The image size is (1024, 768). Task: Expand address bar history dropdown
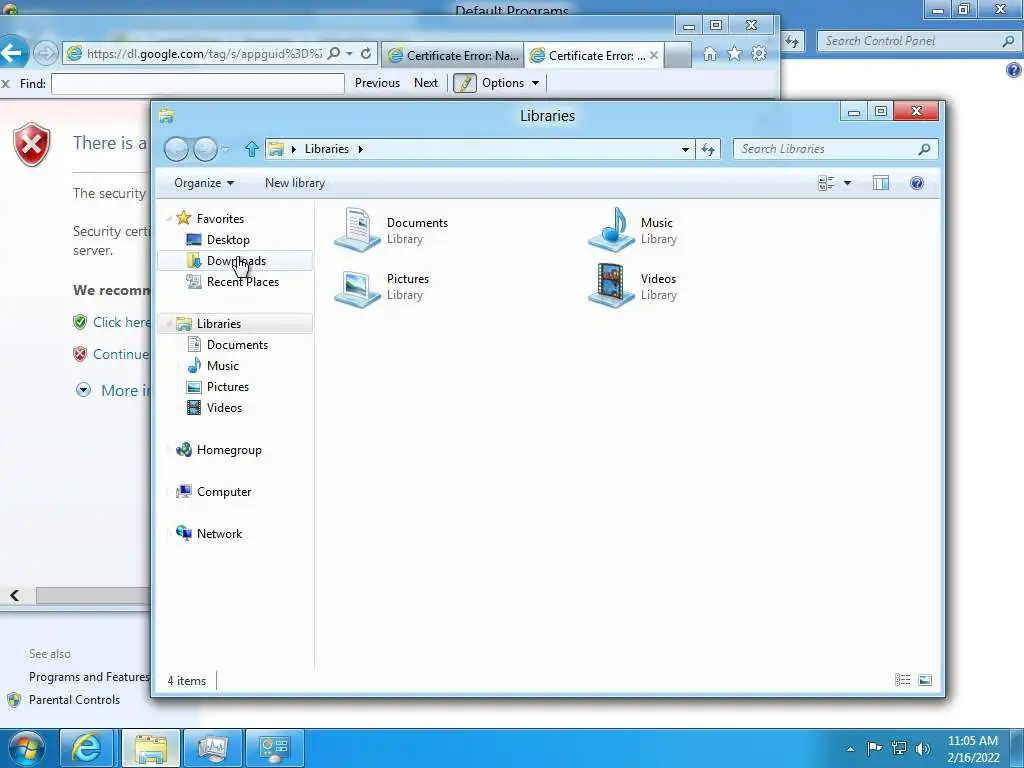coord(685,150)
